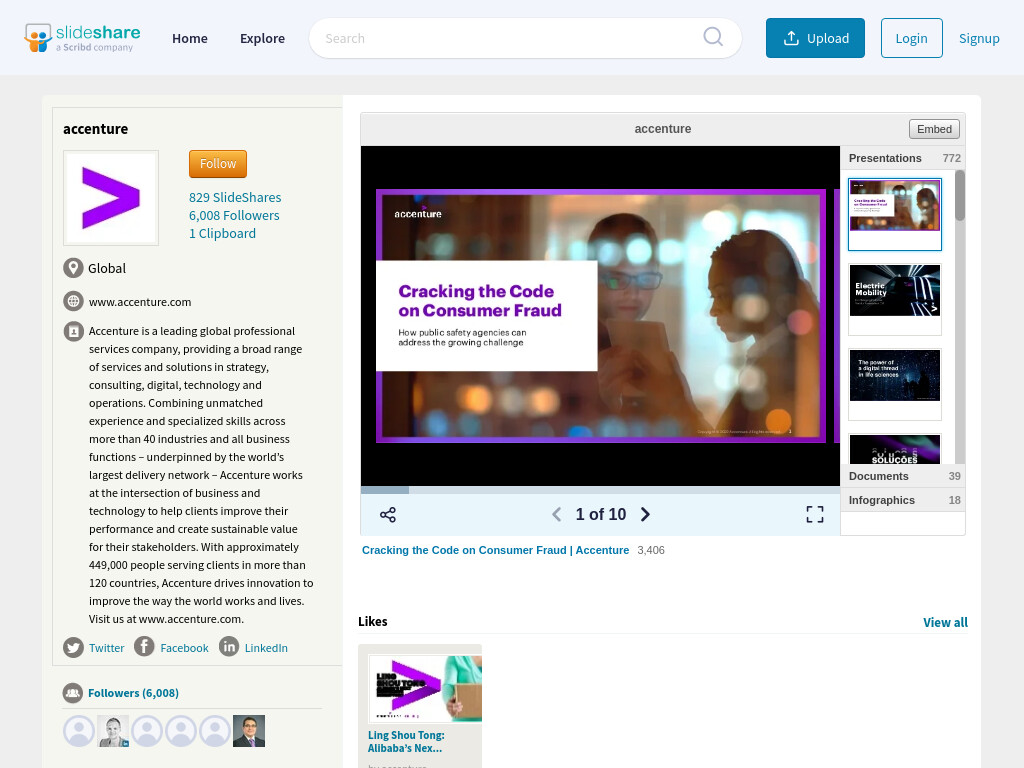This screenshot has width=1024, height=768.
Task: Open the Signup link
Action: [979, 38]
